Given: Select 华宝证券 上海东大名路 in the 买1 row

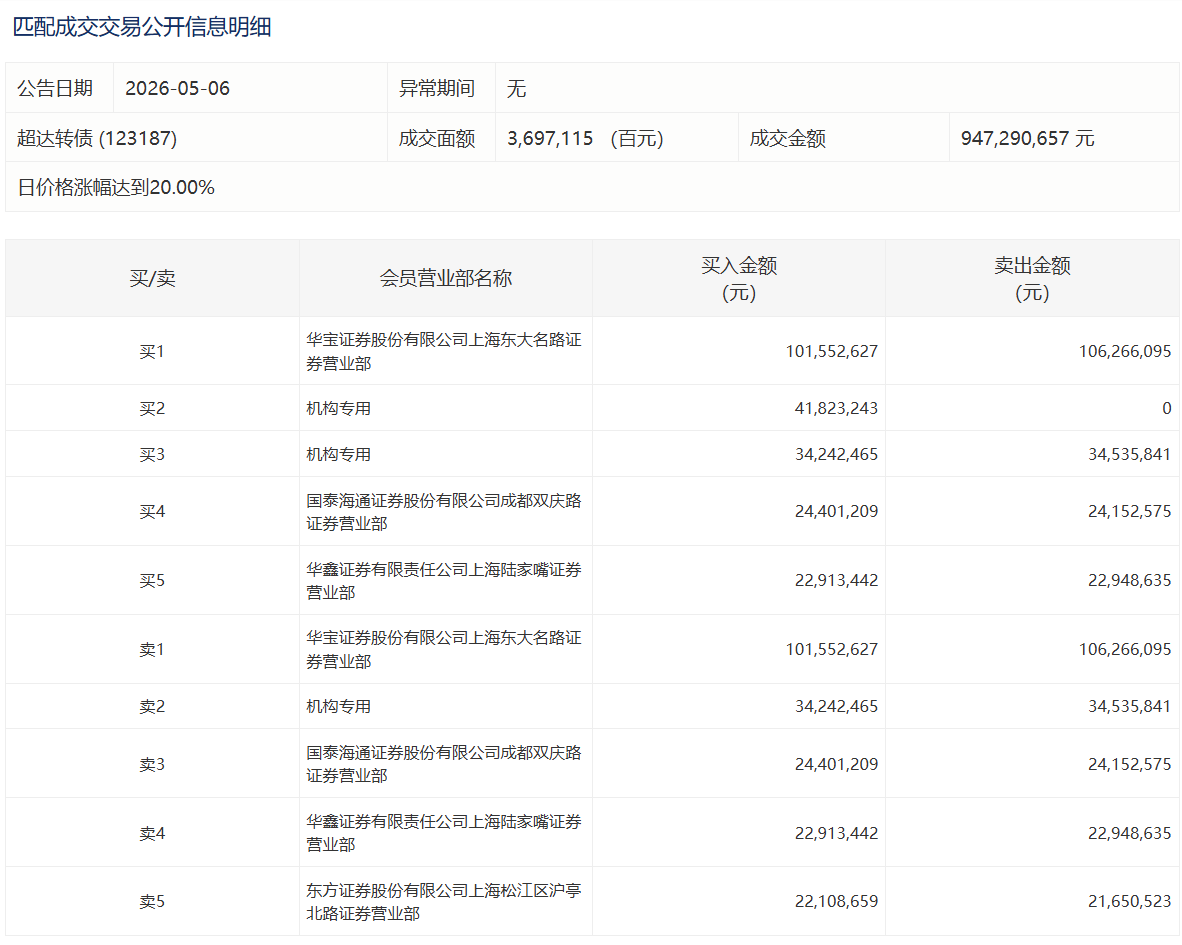Looking at the screenshot, I should pos(444,351).
